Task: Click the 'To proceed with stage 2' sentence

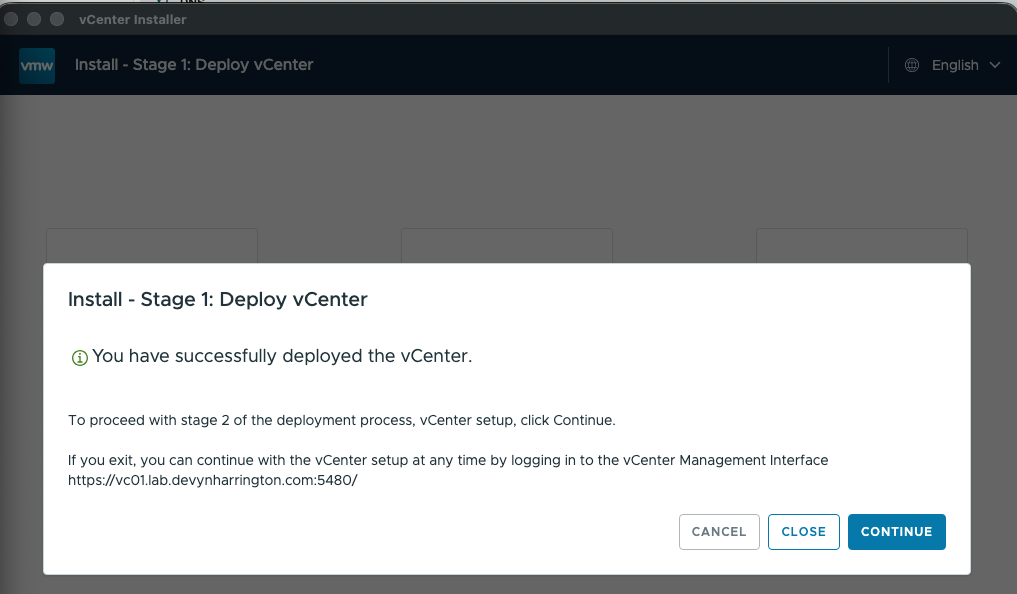Action: (342, 420)
